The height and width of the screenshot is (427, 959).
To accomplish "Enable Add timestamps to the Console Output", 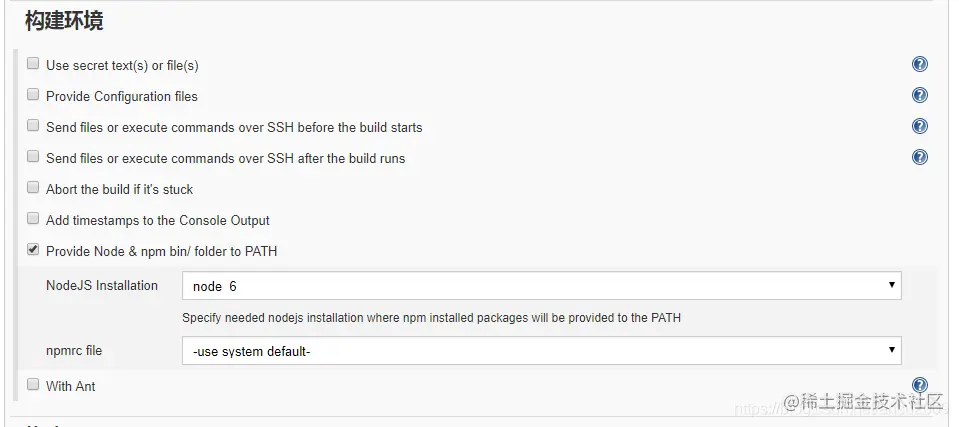I will pos(33,219).
